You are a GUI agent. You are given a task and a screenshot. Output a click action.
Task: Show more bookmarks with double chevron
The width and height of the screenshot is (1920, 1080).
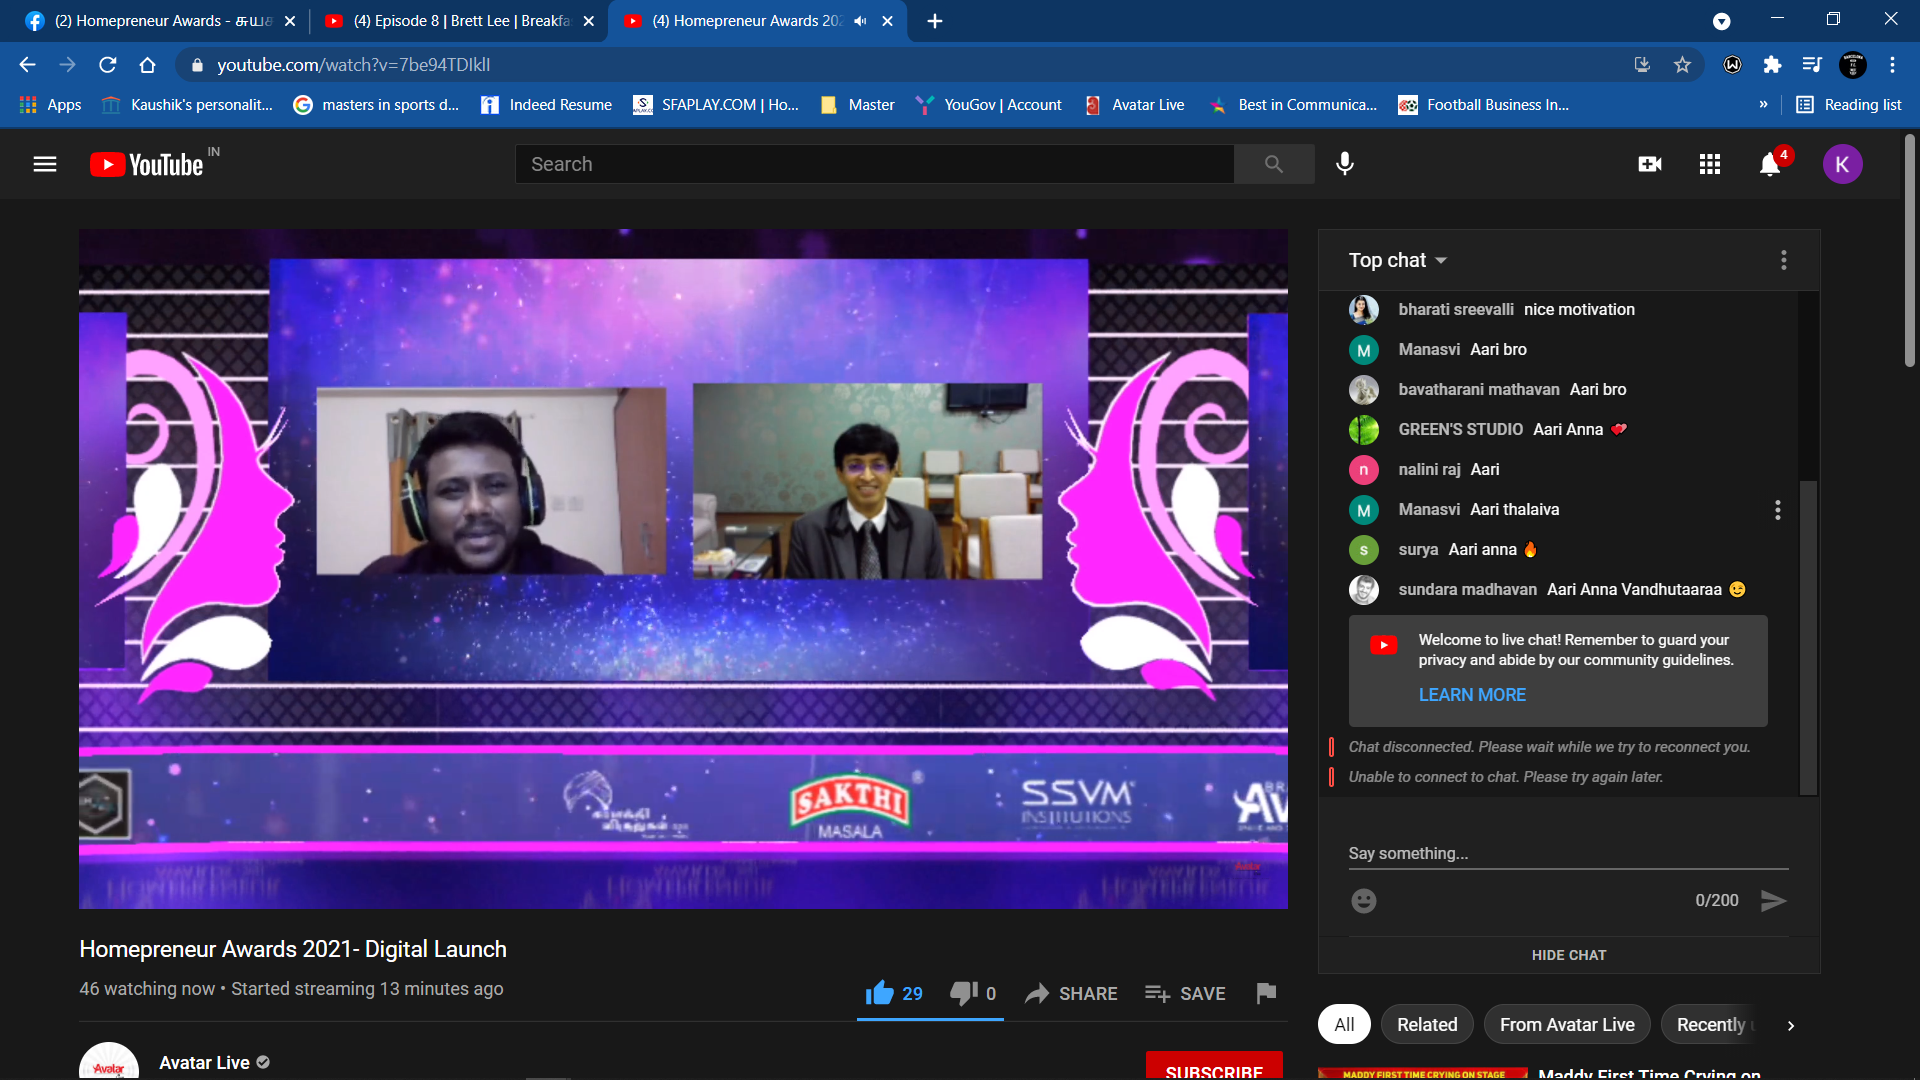tap(1763, 105)
